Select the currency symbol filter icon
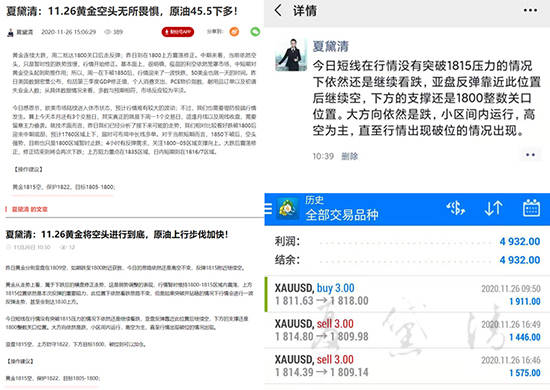 [x=455, y=208]
